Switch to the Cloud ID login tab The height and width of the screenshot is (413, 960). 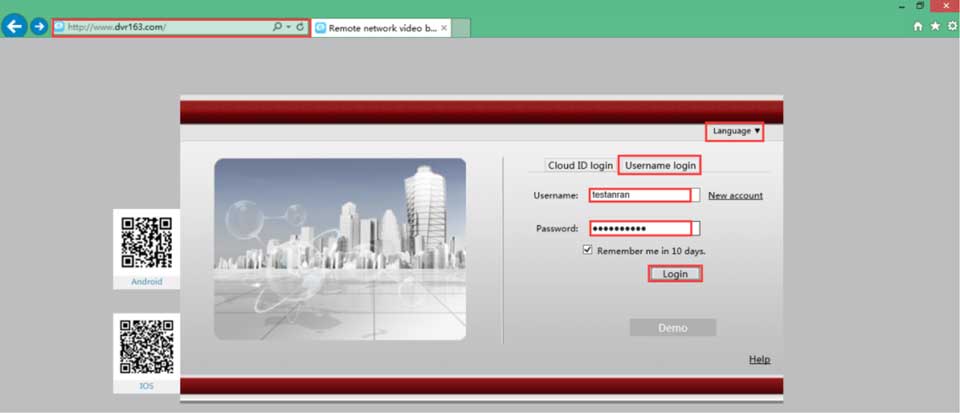click(x=580, y=165)
